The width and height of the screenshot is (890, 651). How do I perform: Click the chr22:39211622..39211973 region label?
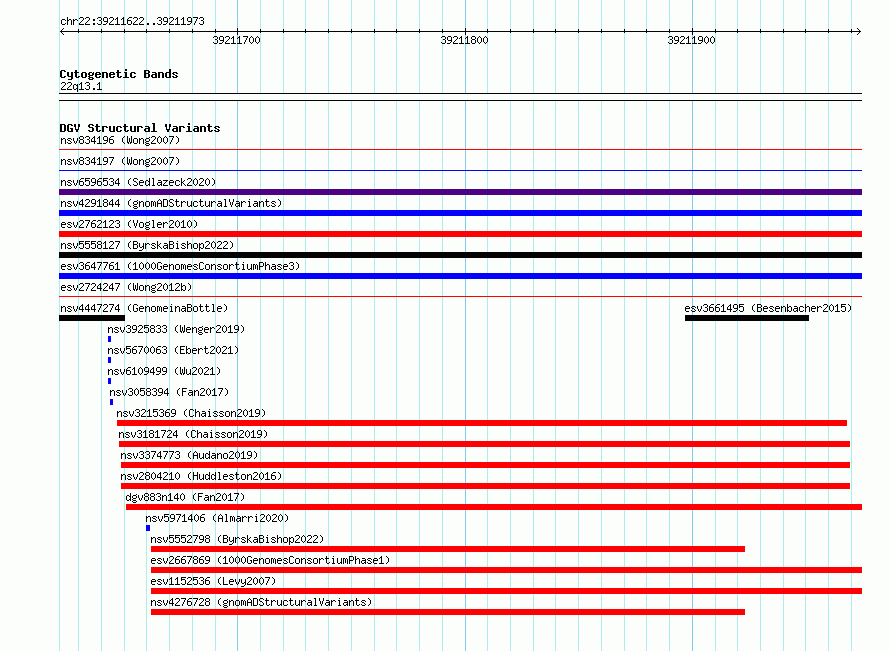coord(132,21)
